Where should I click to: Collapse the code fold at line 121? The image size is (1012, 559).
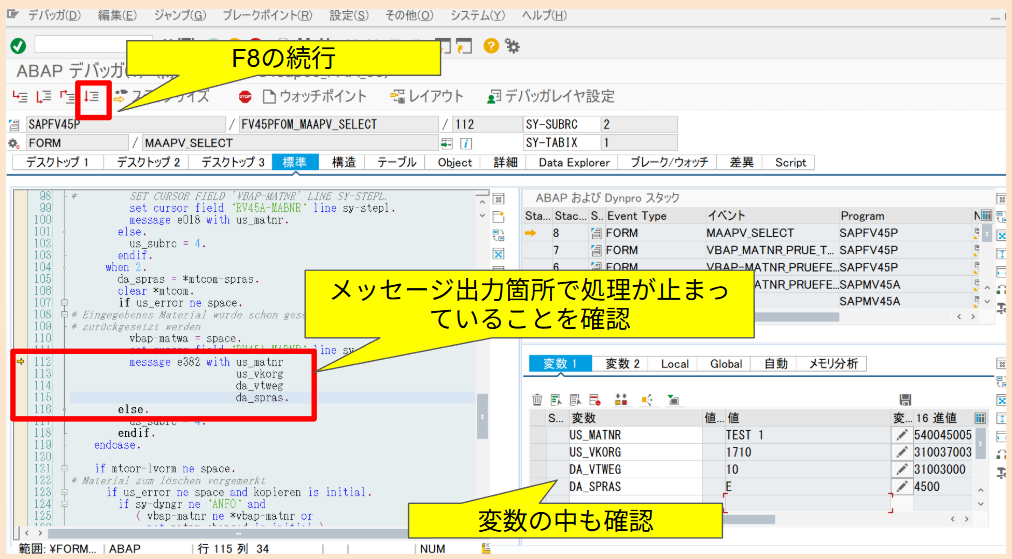pos(65,469)
